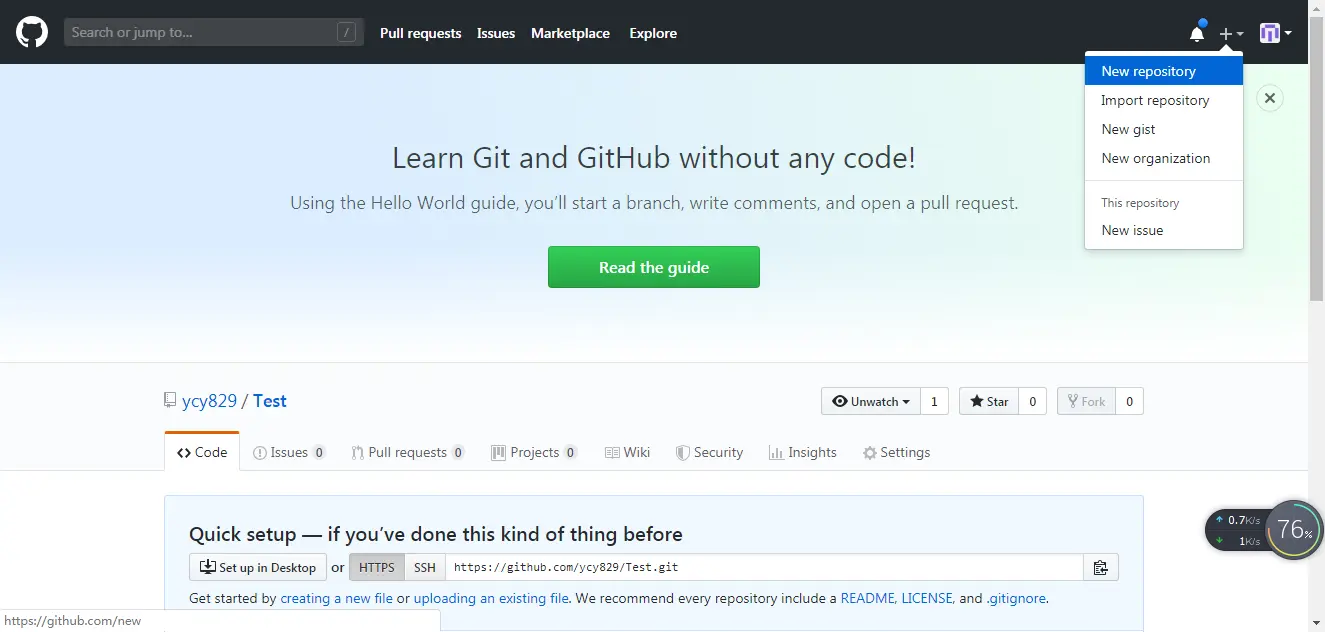
Task: Open the Test repository name link
Action: pos(270,401)
